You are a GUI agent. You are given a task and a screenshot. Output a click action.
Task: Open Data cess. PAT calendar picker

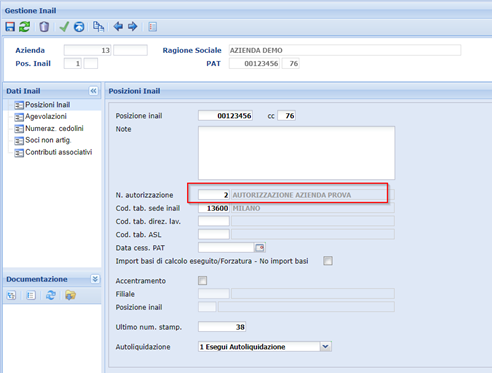[260, 248]
